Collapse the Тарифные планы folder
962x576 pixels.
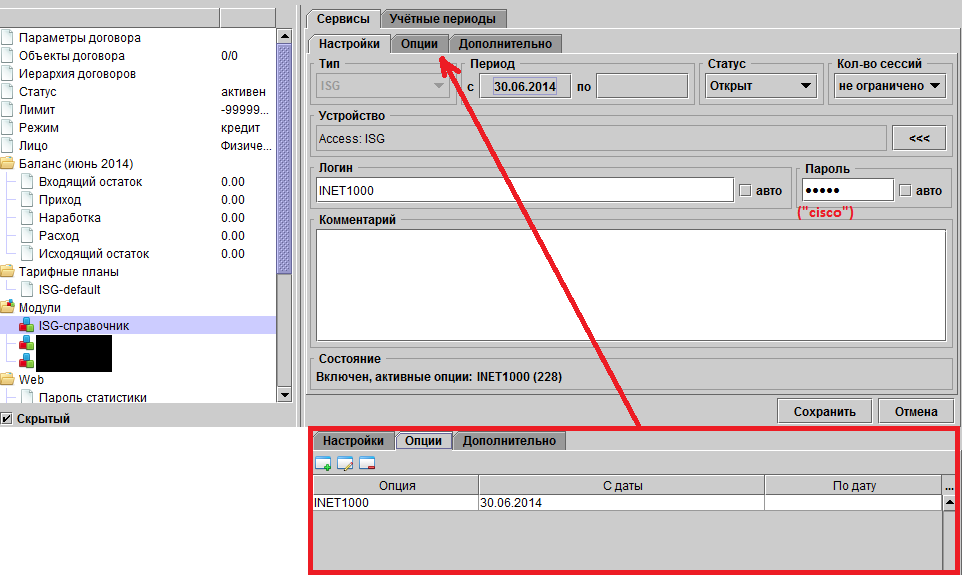coord(7,271)
